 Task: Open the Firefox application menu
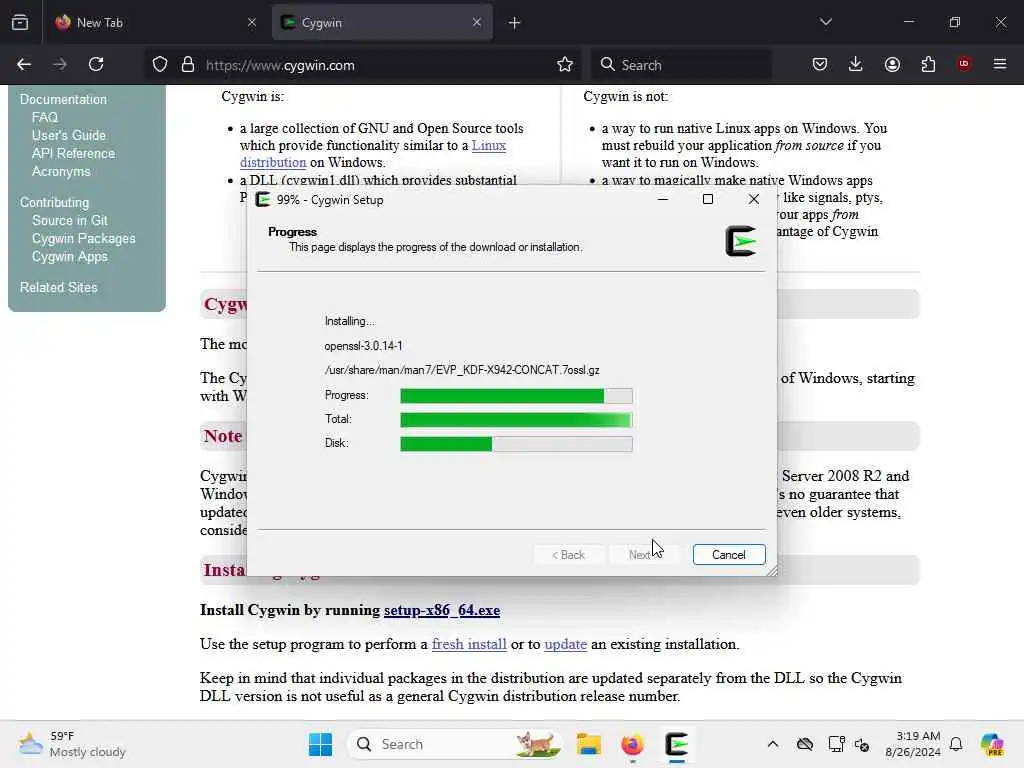coord(1000,64)
